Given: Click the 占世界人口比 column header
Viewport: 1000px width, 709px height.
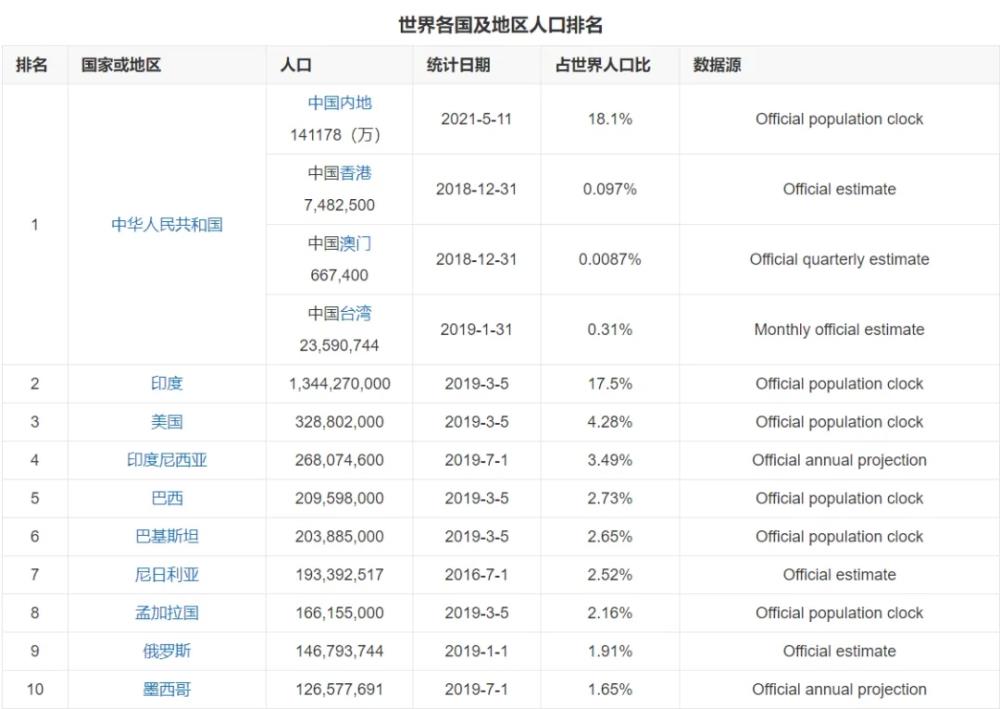Looking at the screenshot, I should [x=603, y=65].
